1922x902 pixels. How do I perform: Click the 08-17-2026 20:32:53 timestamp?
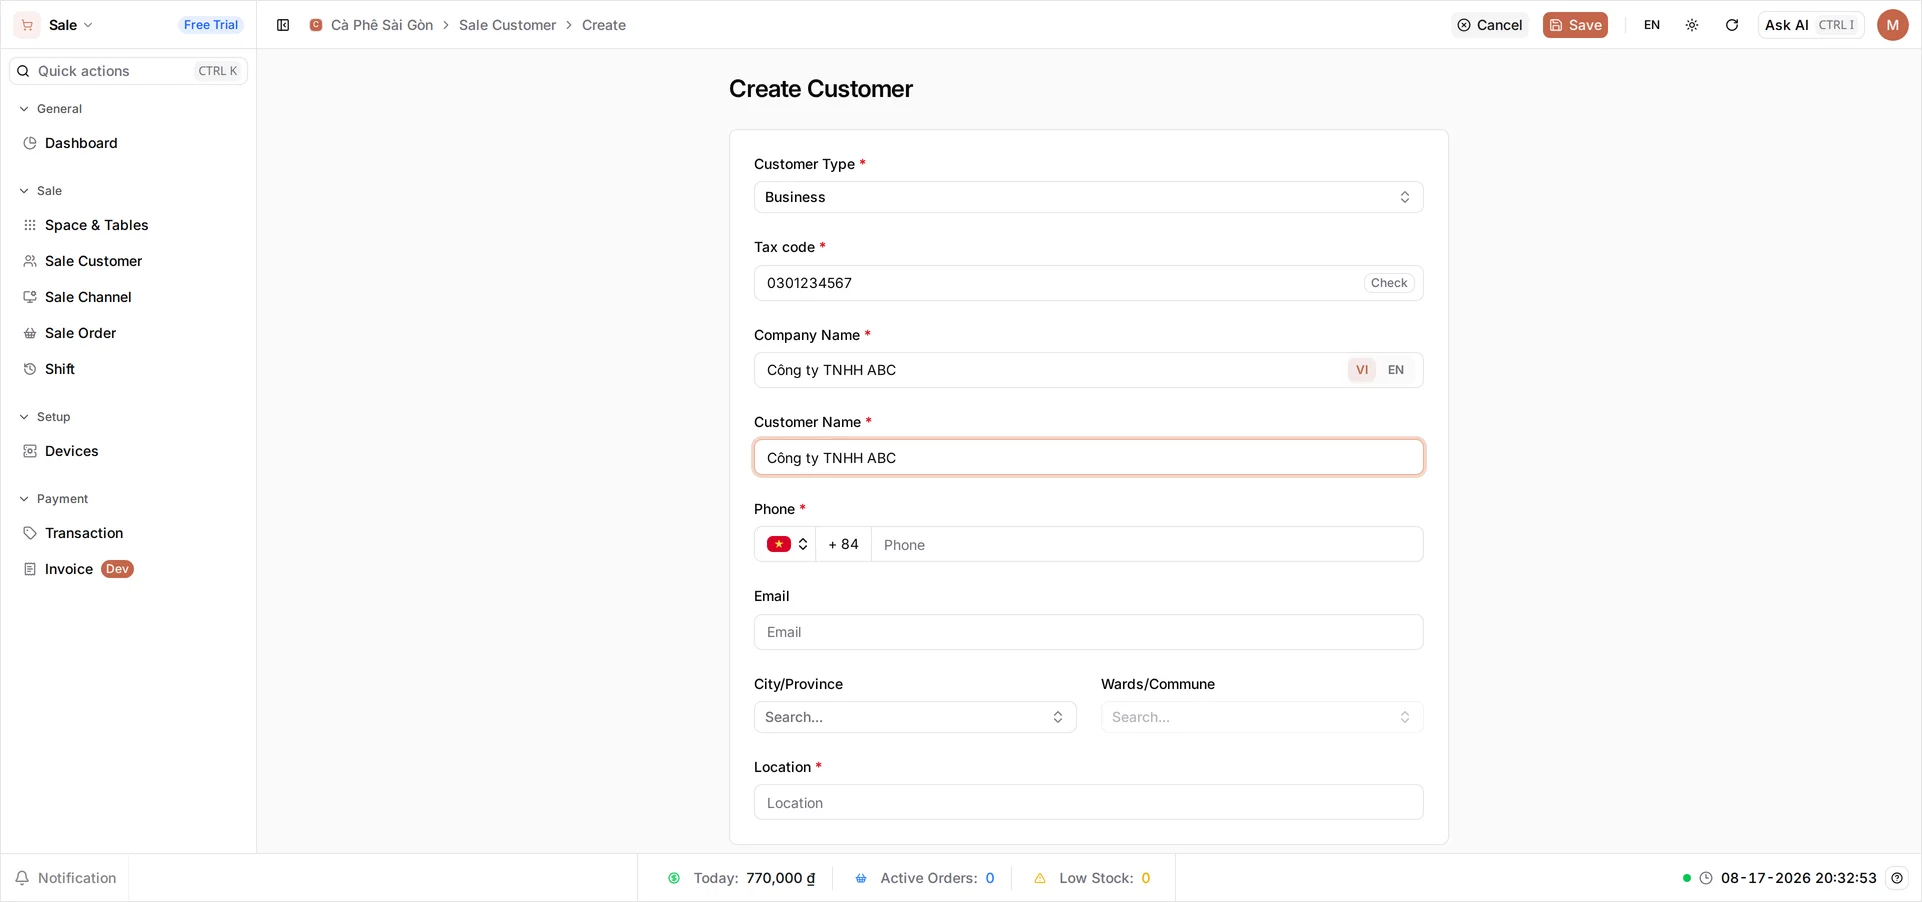[1799, 878]
